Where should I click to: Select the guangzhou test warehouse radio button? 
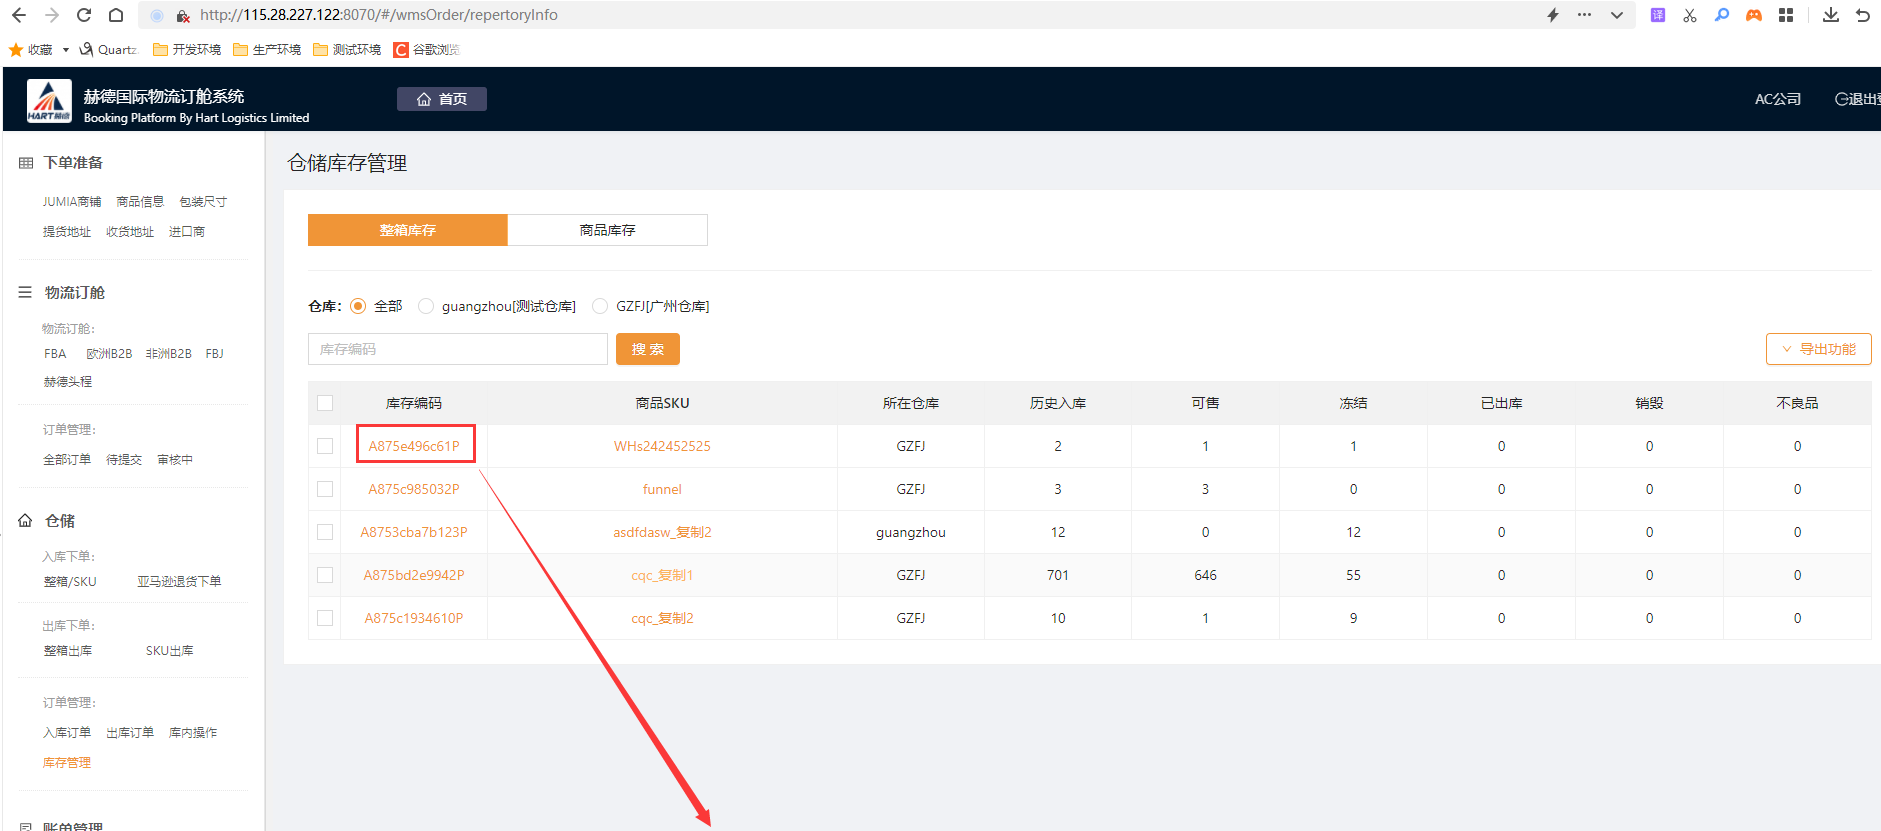[427, 306]
